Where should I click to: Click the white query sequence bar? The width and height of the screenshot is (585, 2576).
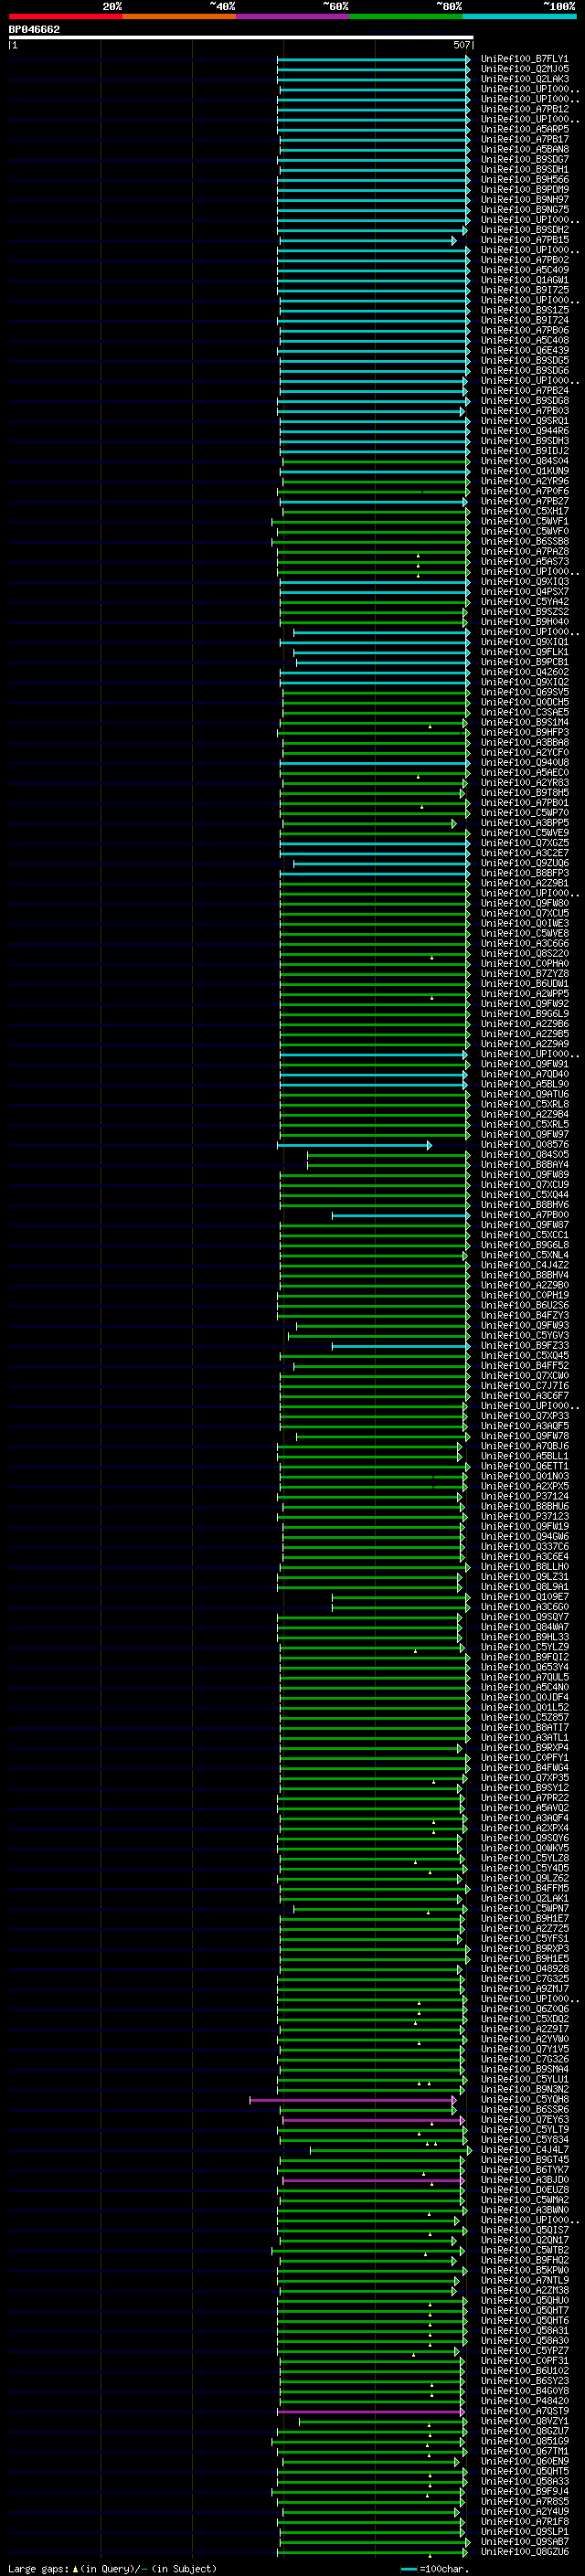(x=241, y=37)
